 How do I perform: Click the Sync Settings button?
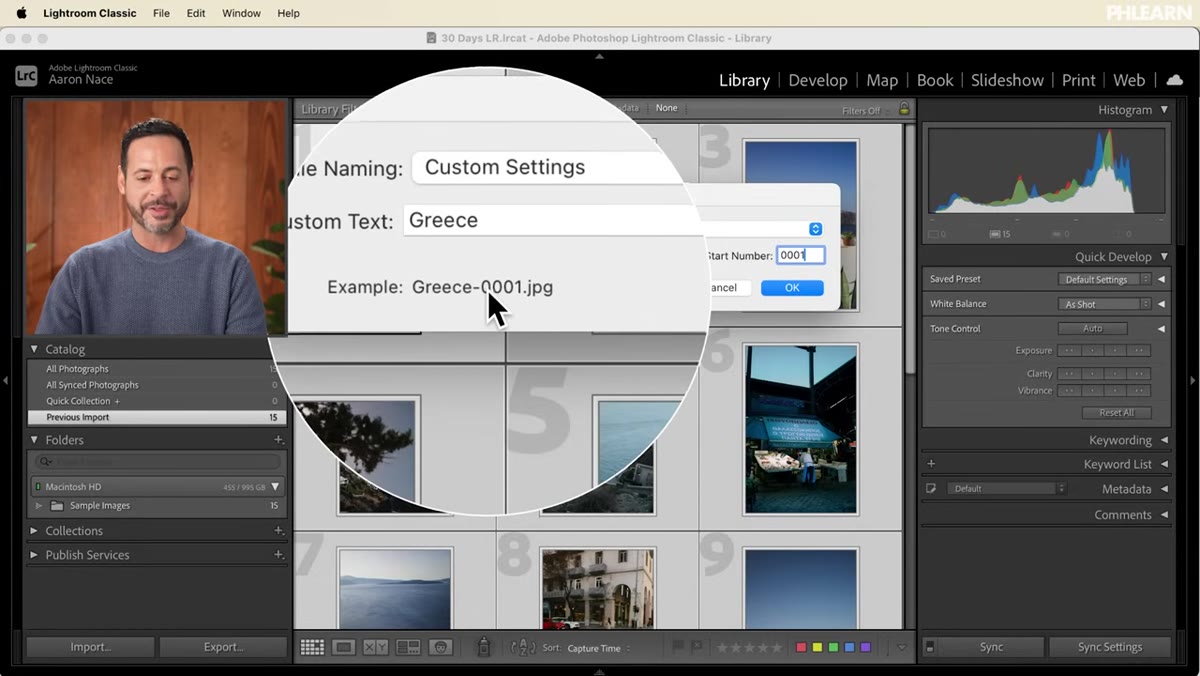[1110, 647]
